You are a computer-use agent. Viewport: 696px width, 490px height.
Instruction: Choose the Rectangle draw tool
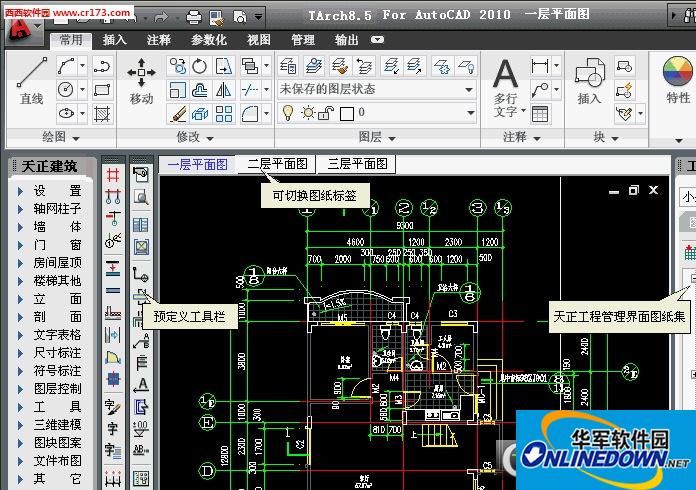pyautogui.click(x=102, y=90)
